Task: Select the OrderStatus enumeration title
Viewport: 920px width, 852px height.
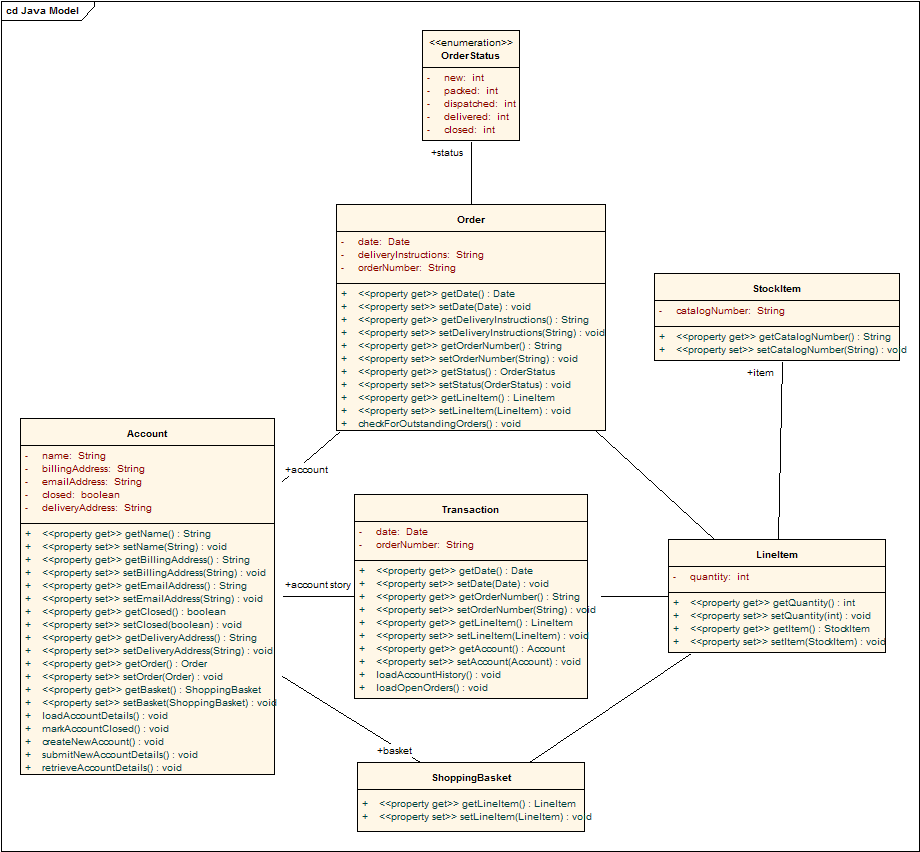Action: [x=470, y=56]
